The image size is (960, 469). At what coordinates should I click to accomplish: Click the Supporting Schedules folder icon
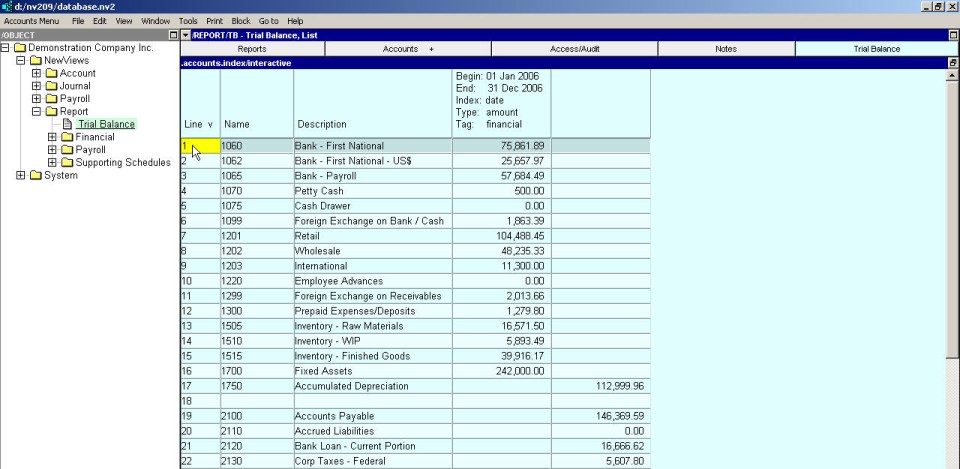pos(67,163)
